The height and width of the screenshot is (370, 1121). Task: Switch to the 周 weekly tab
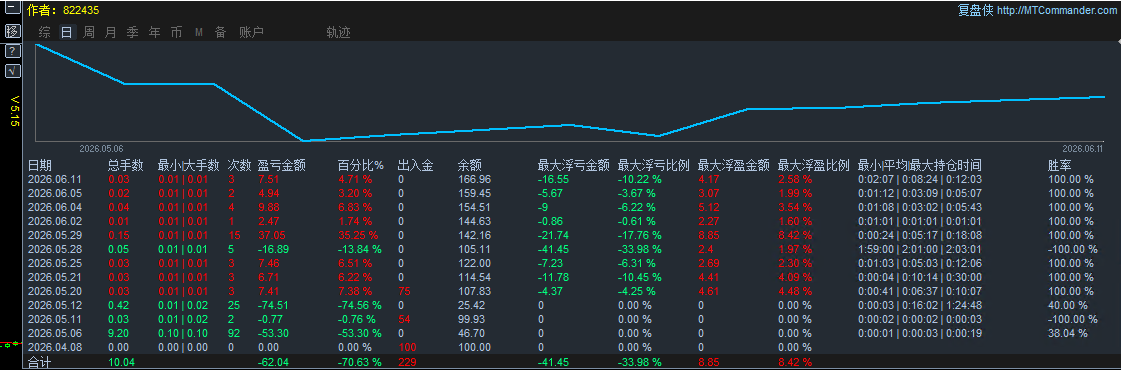[89, 32]
